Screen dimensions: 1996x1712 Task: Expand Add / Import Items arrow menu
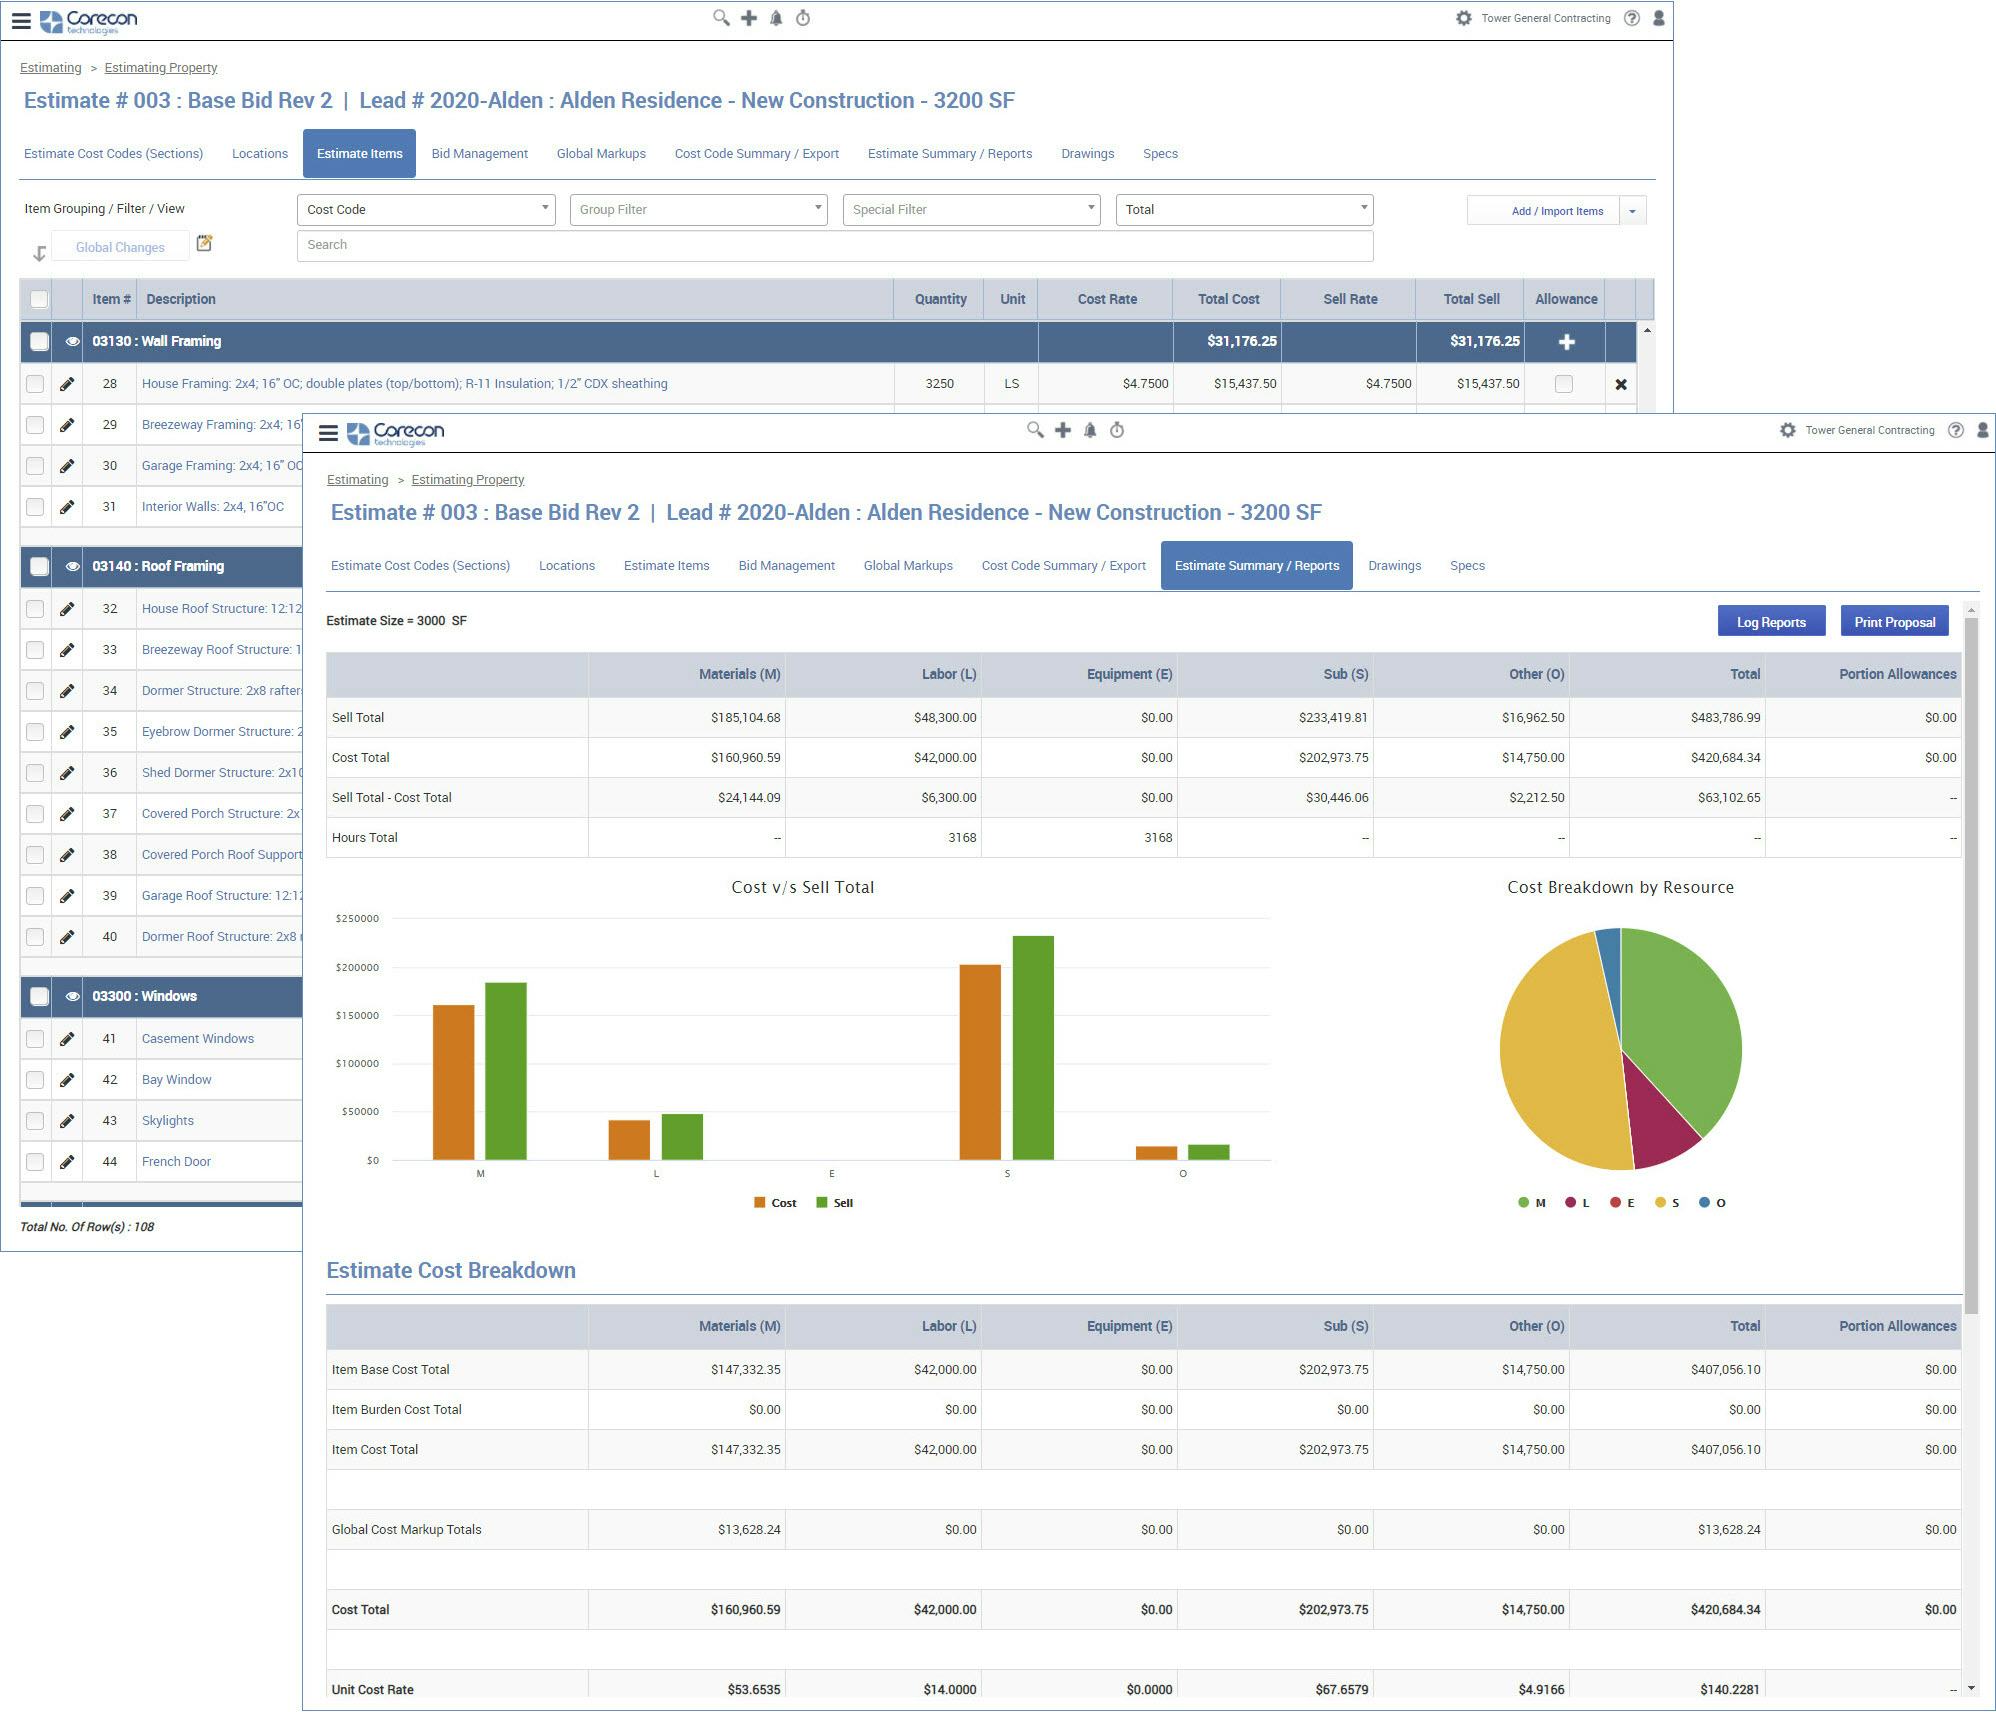(x=1632, y=211)
